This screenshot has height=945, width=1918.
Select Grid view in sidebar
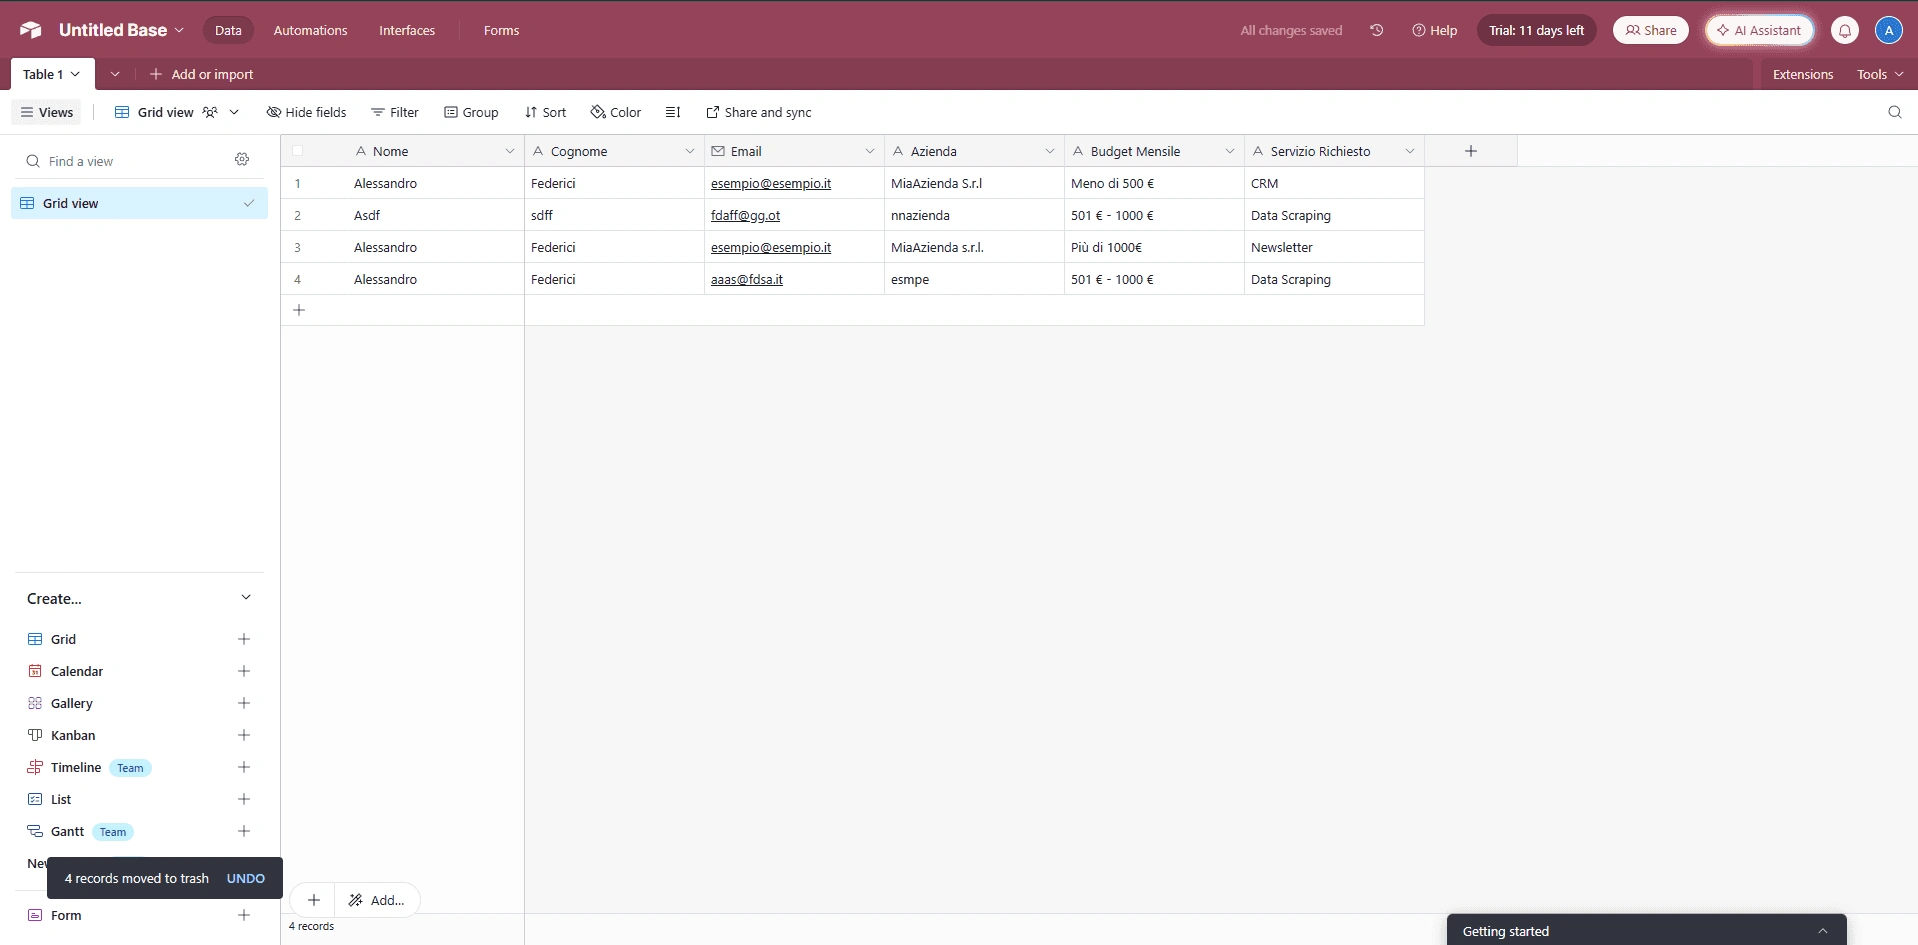point(139,203)
